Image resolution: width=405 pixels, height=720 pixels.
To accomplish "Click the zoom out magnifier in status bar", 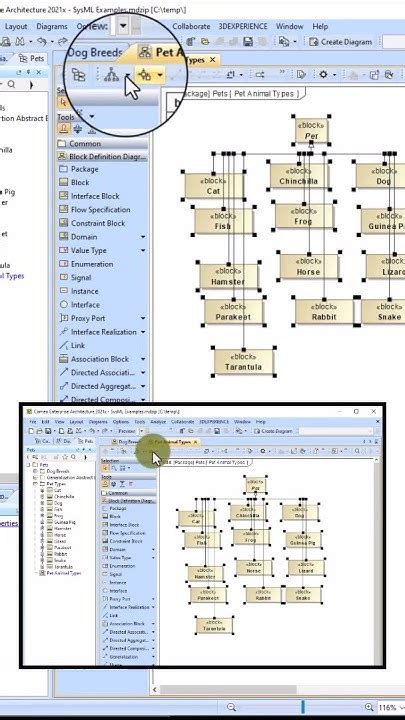I will click(231, 708).
